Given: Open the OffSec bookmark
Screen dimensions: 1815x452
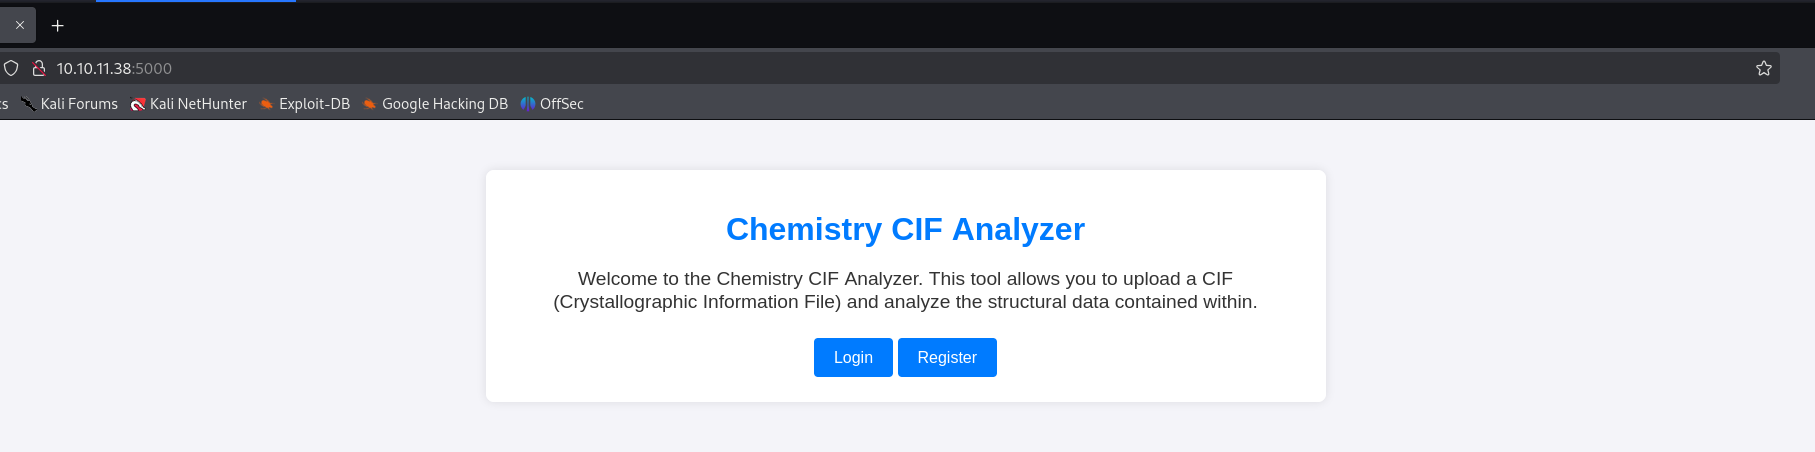Looking at the screenshot, I should click(552, 104).
